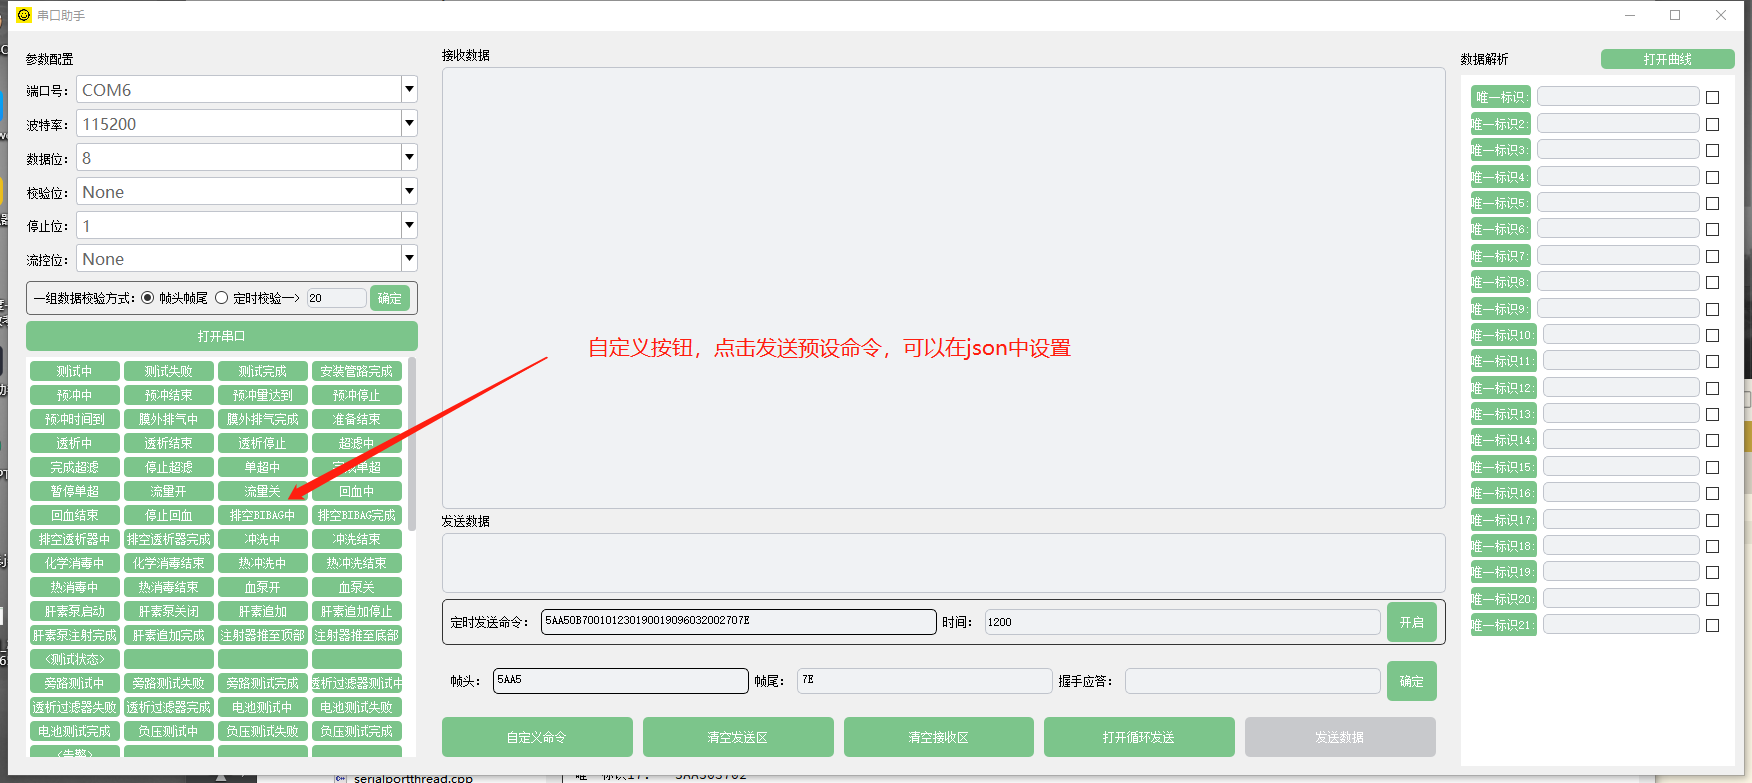Click the 打开串口 button
Screen dimensions: 1752x783
tap(221, 336)
